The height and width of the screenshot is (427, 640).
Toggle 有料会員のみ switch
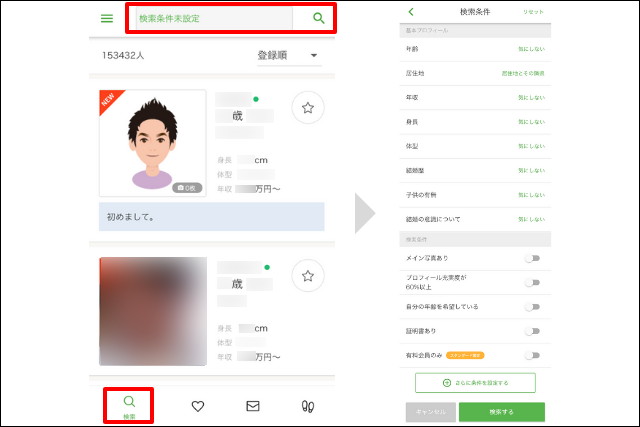click(532, 356)
